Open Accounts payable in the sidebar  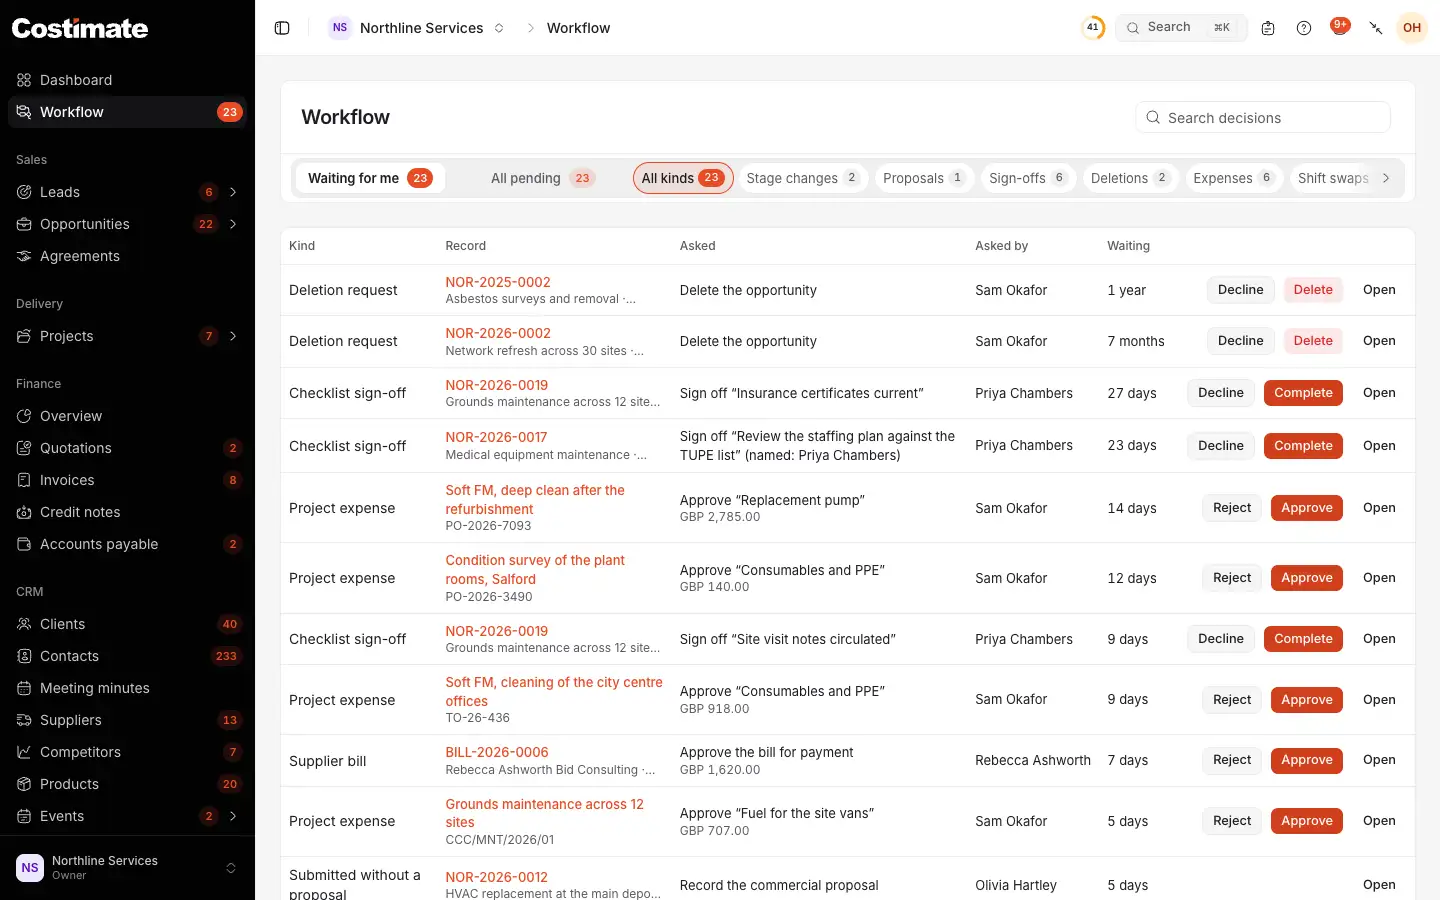[127, 544]
